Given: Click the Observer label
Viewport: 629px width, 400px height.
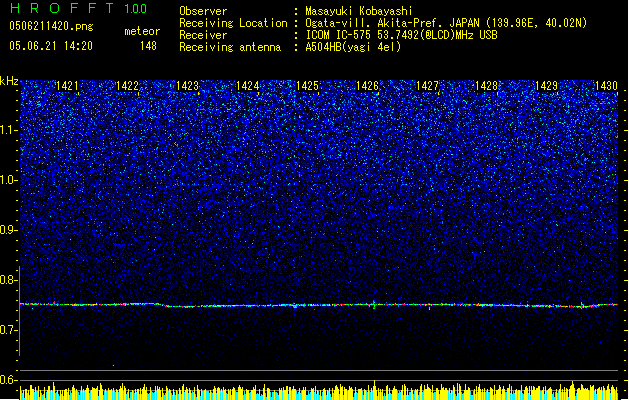Looking at the screenshot, I should point(203,11).
